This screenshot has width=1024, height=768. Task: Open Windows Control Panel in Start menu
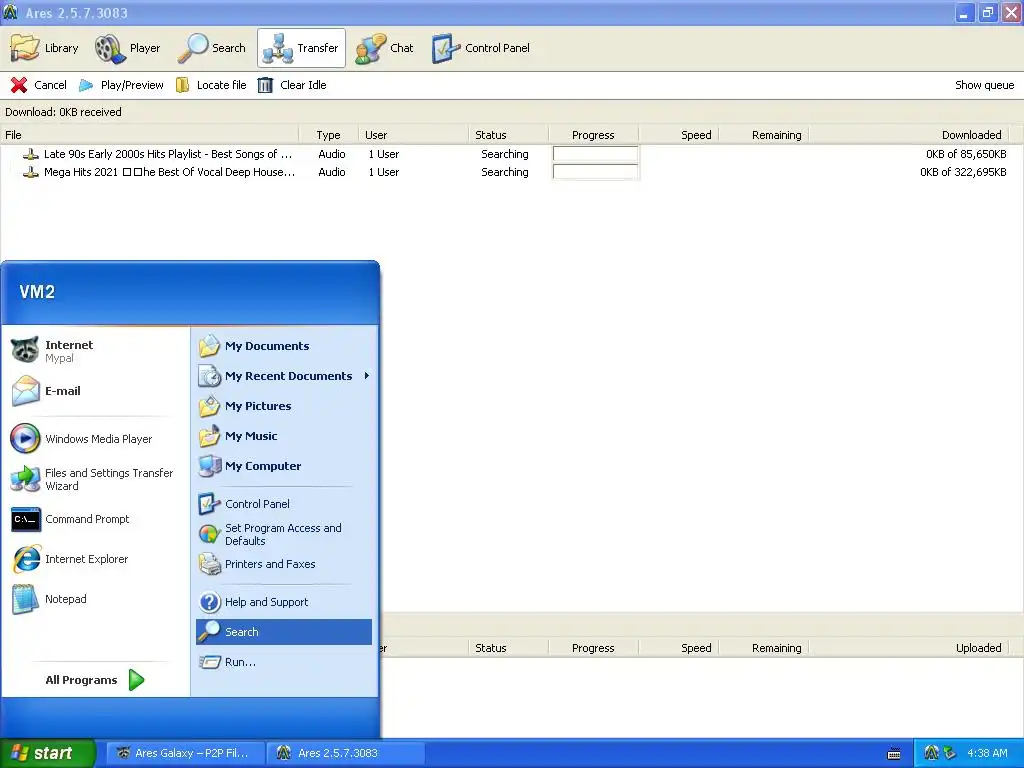pos(284,504)
